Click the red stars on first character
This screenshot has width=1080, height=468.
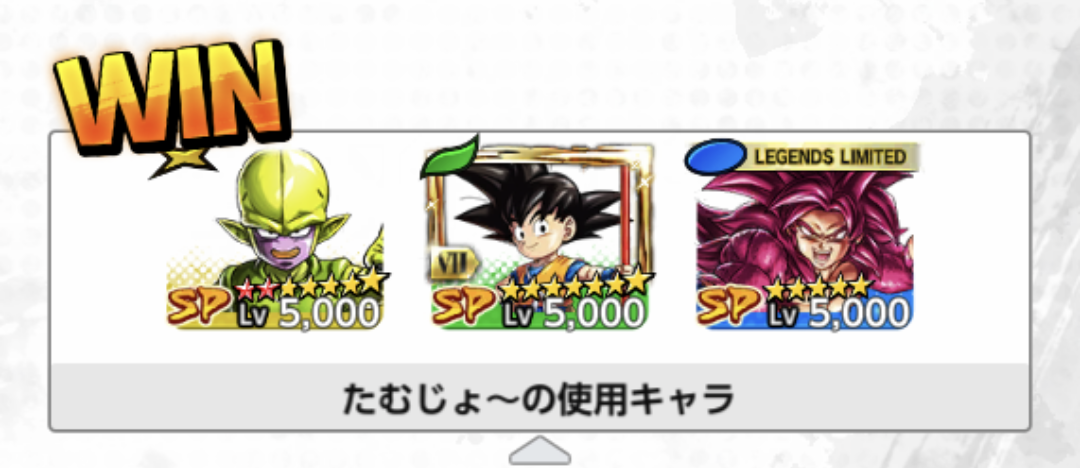click(256, 286)
